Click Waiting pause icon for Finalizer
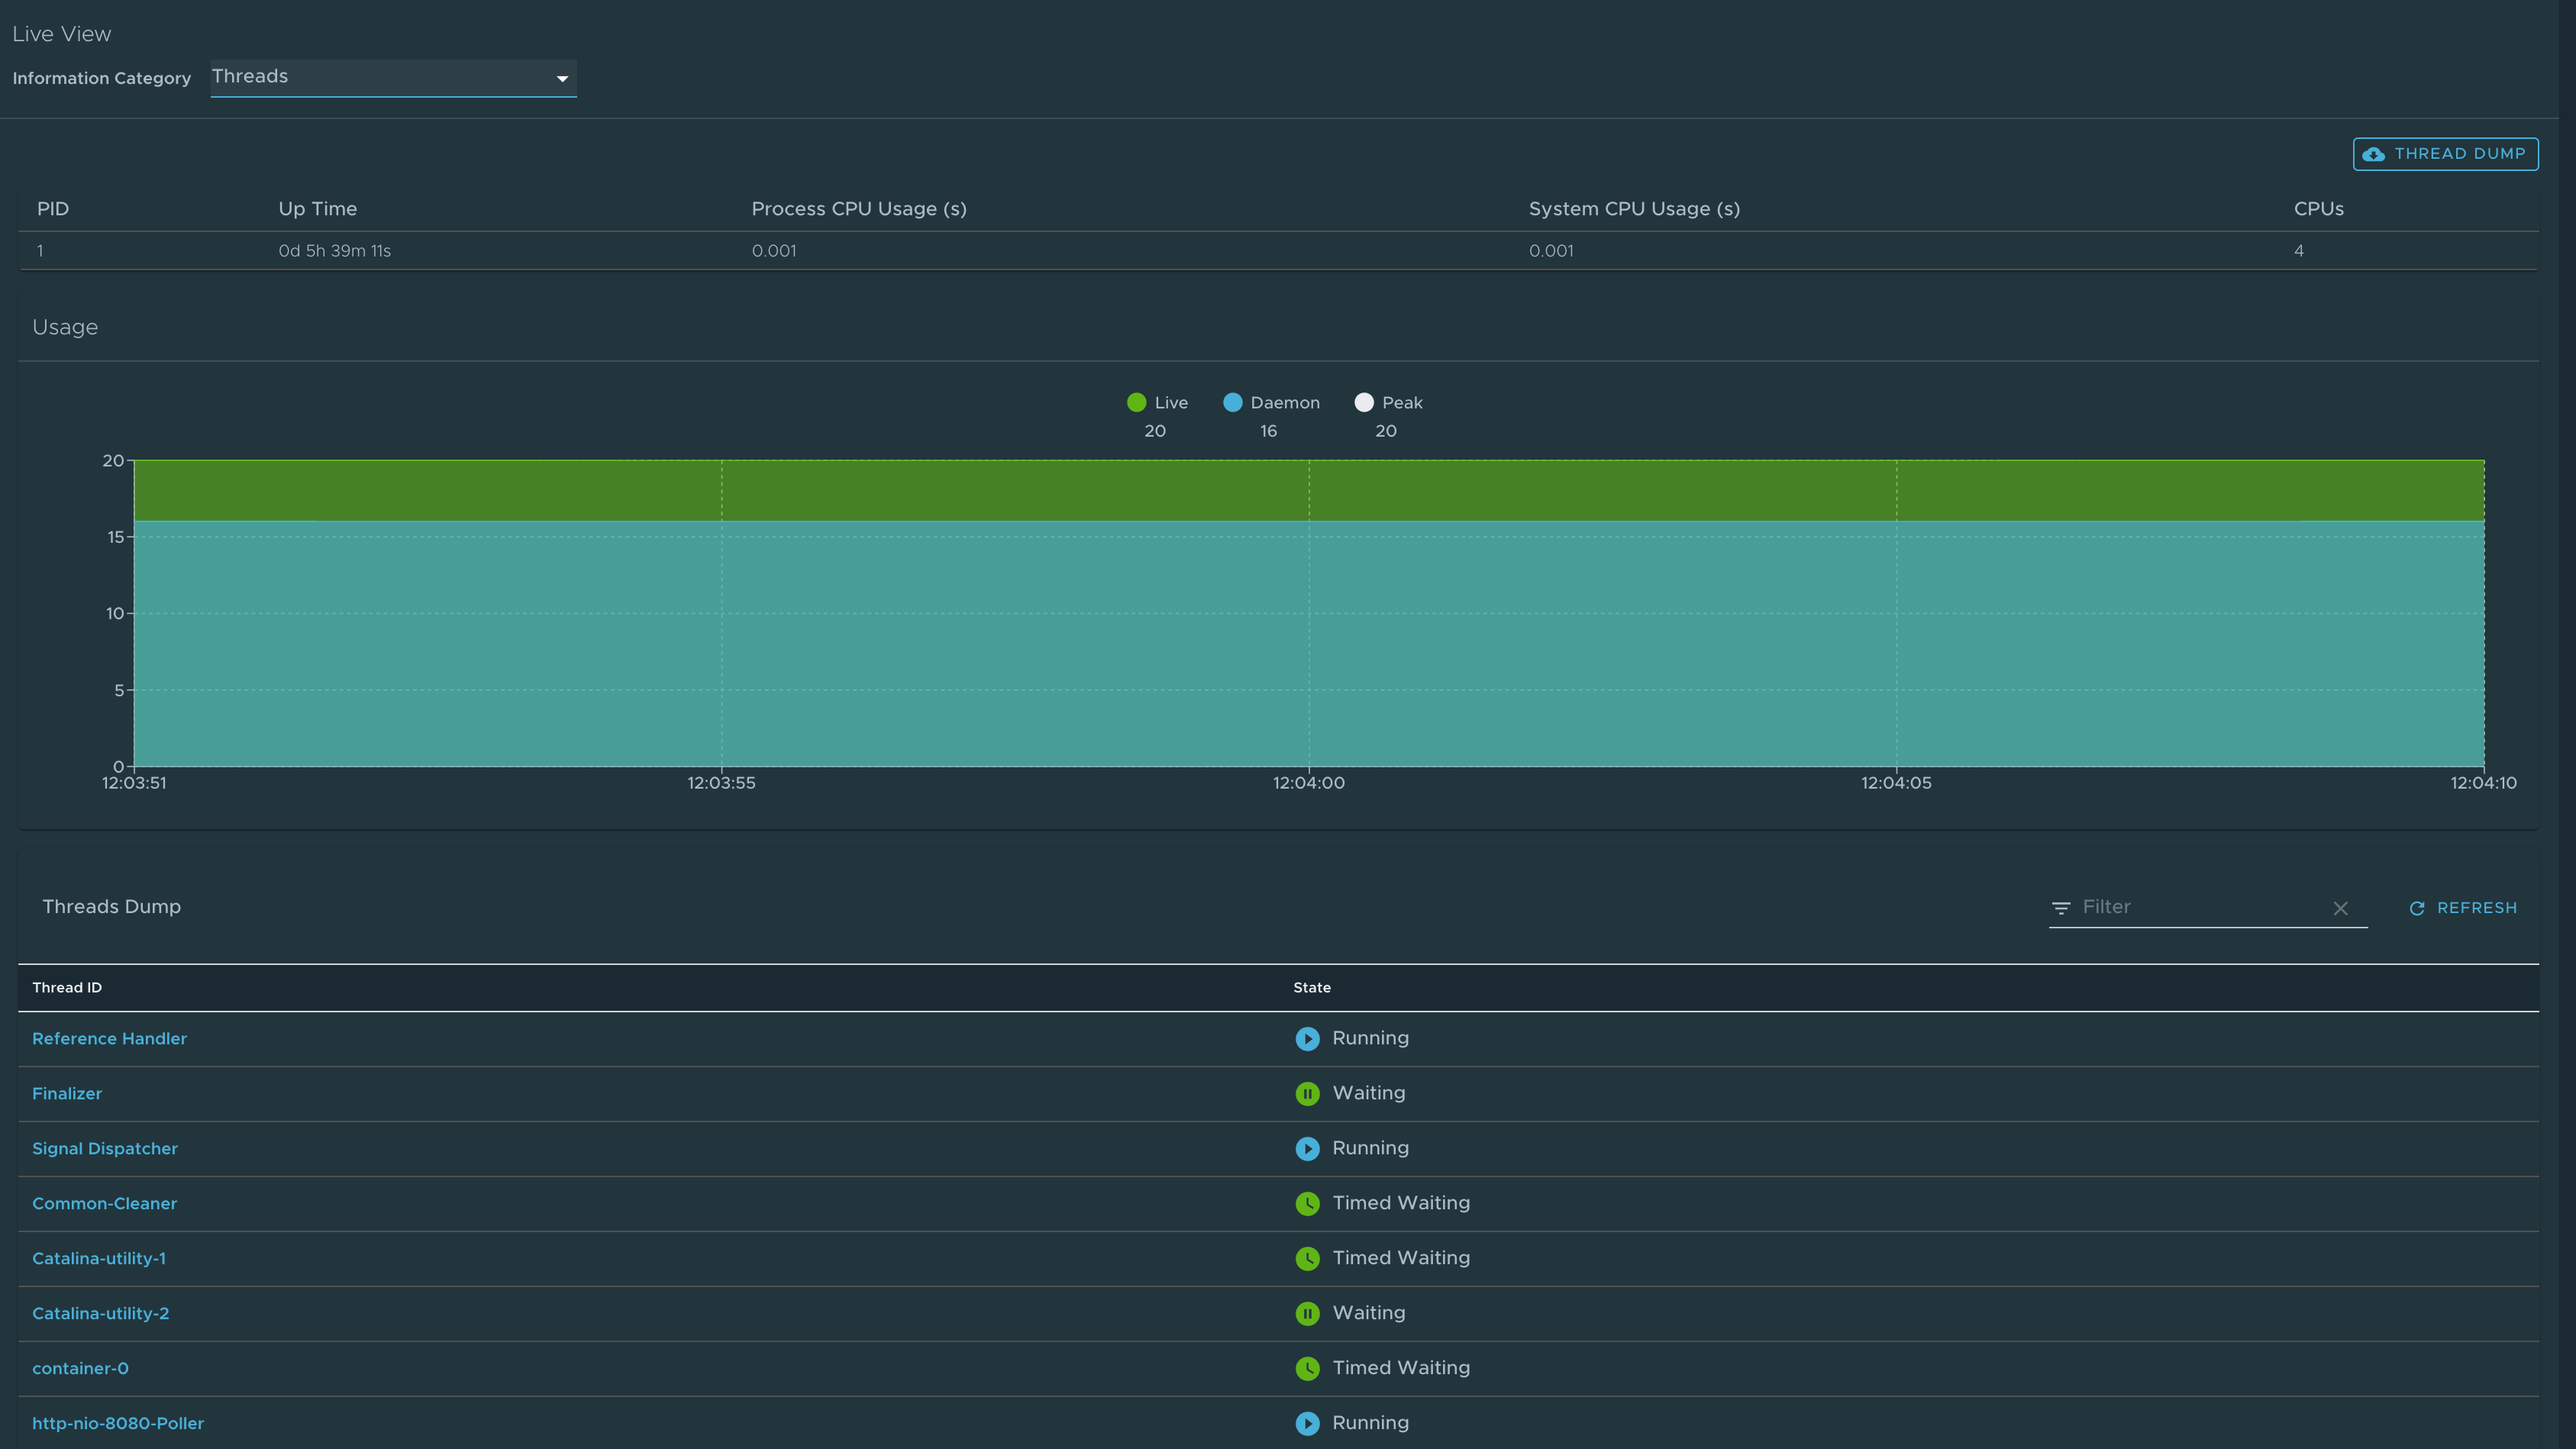 [1307, 1093]
